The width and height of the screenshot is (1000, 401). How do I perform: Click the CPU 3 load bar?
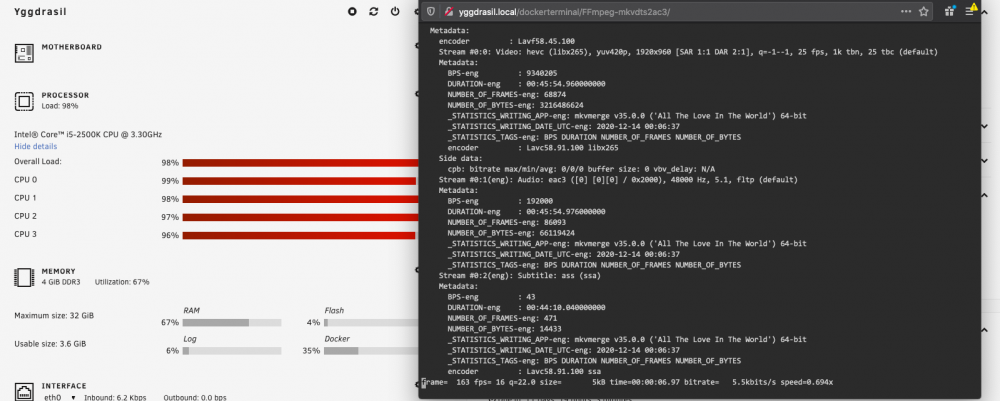[298, 235]
